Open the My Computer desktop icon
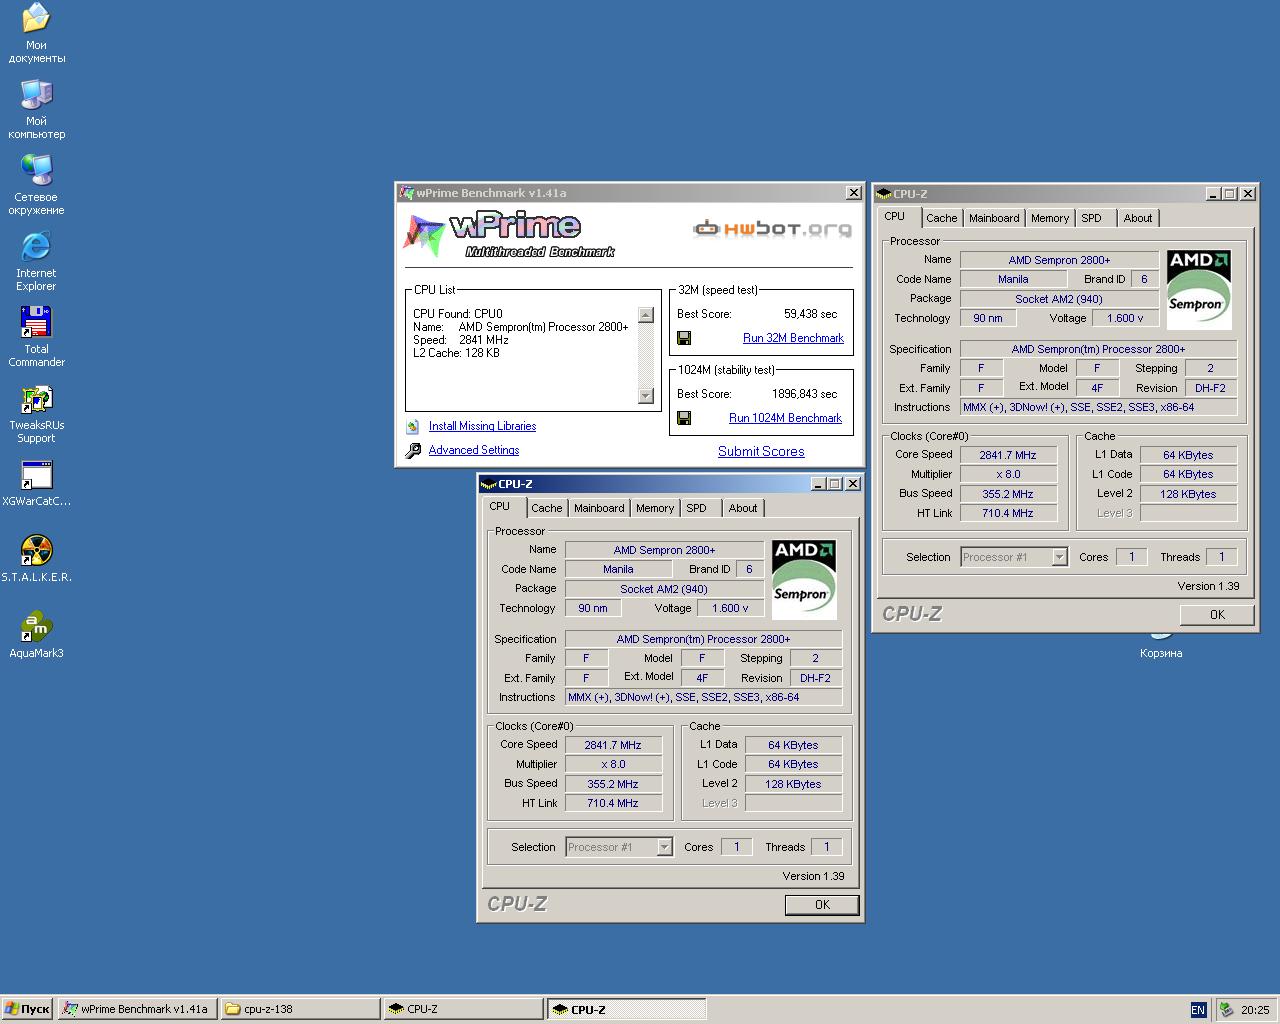This screenshot has height=1024, width=1280. [x=36, y=109]
